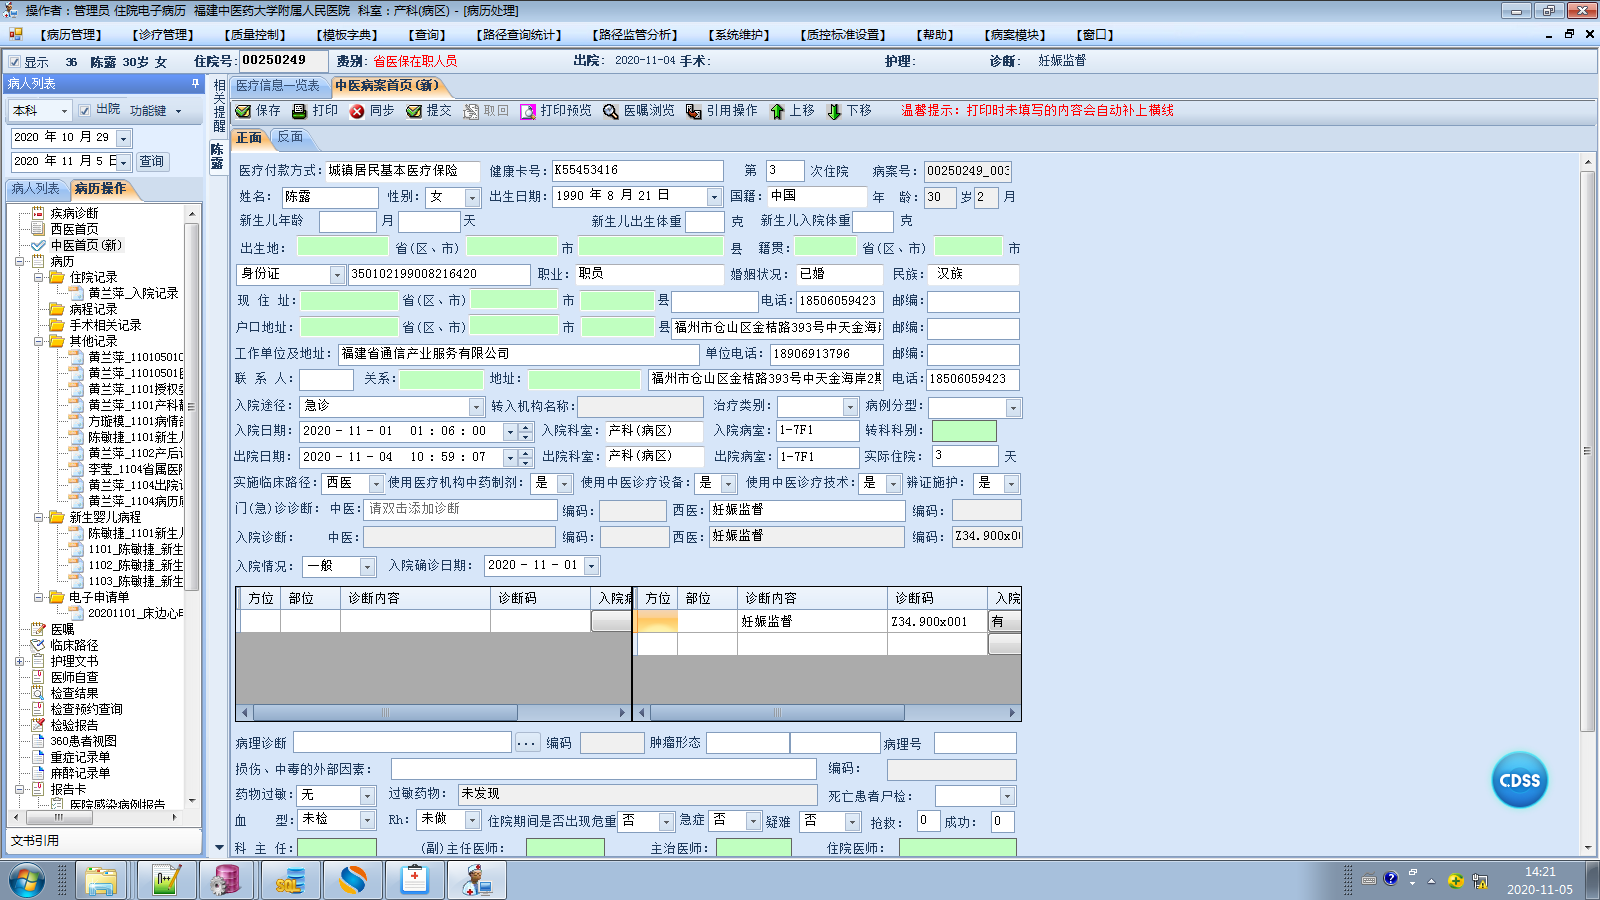This screenshot has height=900, width=1600.
Task: Click the 医嘱浏览 magnifier icon
Action: pyautogui.click(x=611, y=111)
